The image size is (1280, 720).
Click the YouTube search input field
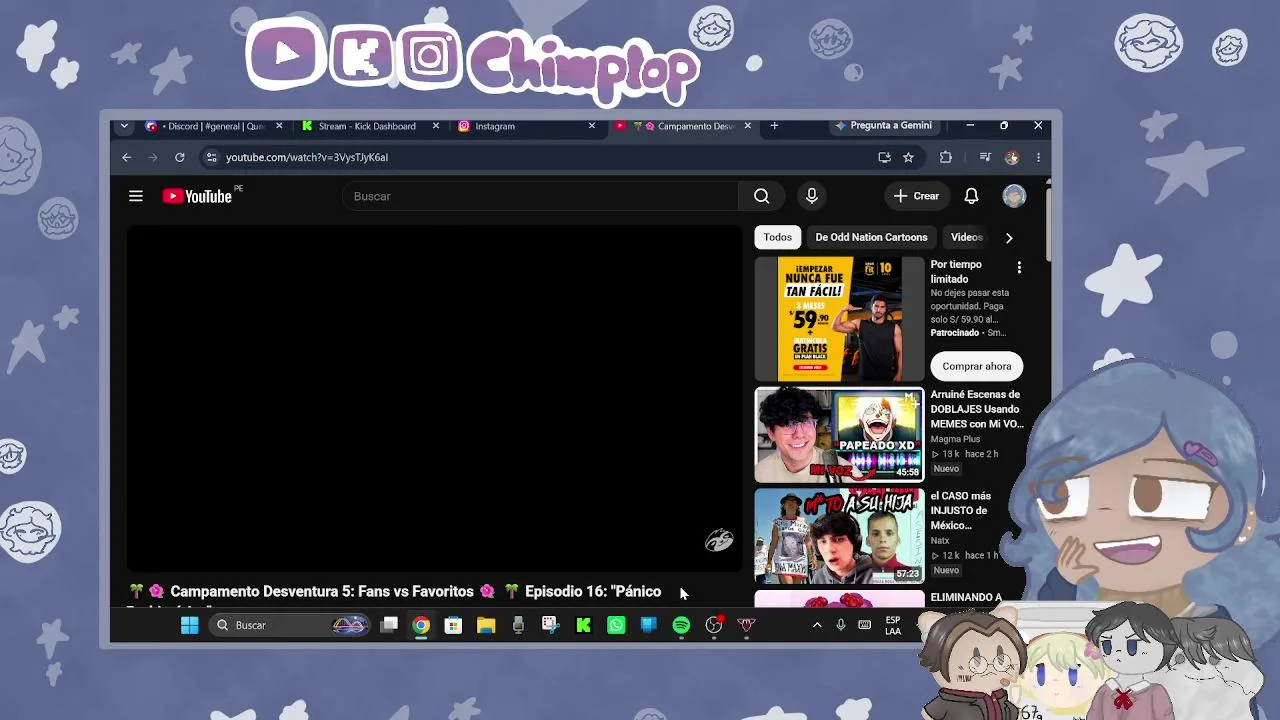(x=540, y=196)
